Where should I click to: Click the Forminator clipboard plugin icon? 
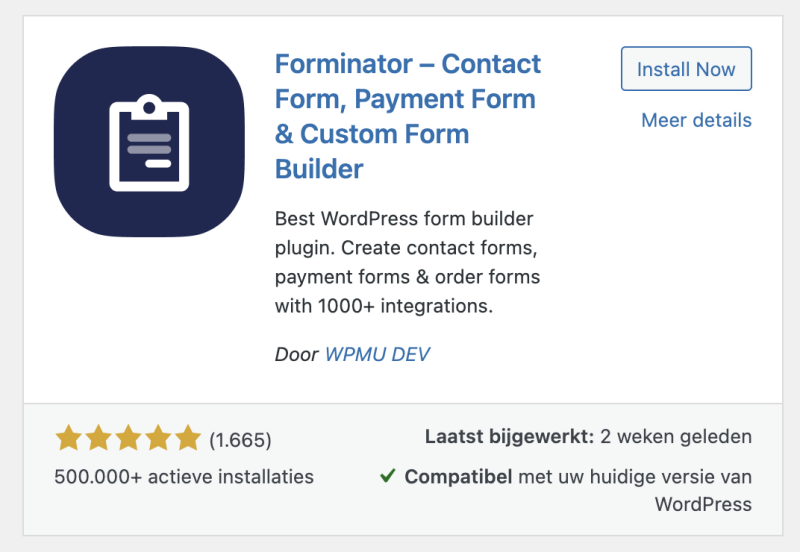point(149,142)
